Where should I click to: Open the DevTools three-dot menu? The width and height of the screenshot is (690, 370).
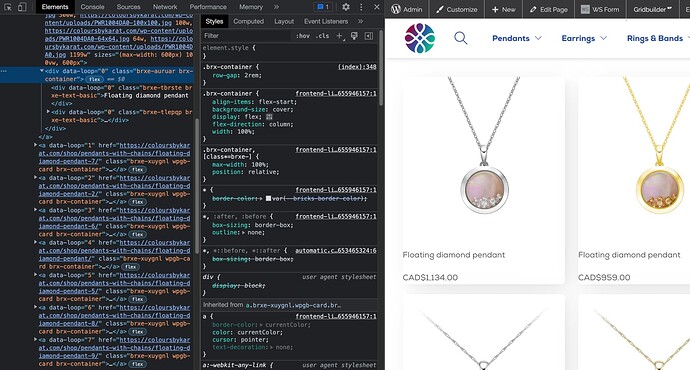361,7
